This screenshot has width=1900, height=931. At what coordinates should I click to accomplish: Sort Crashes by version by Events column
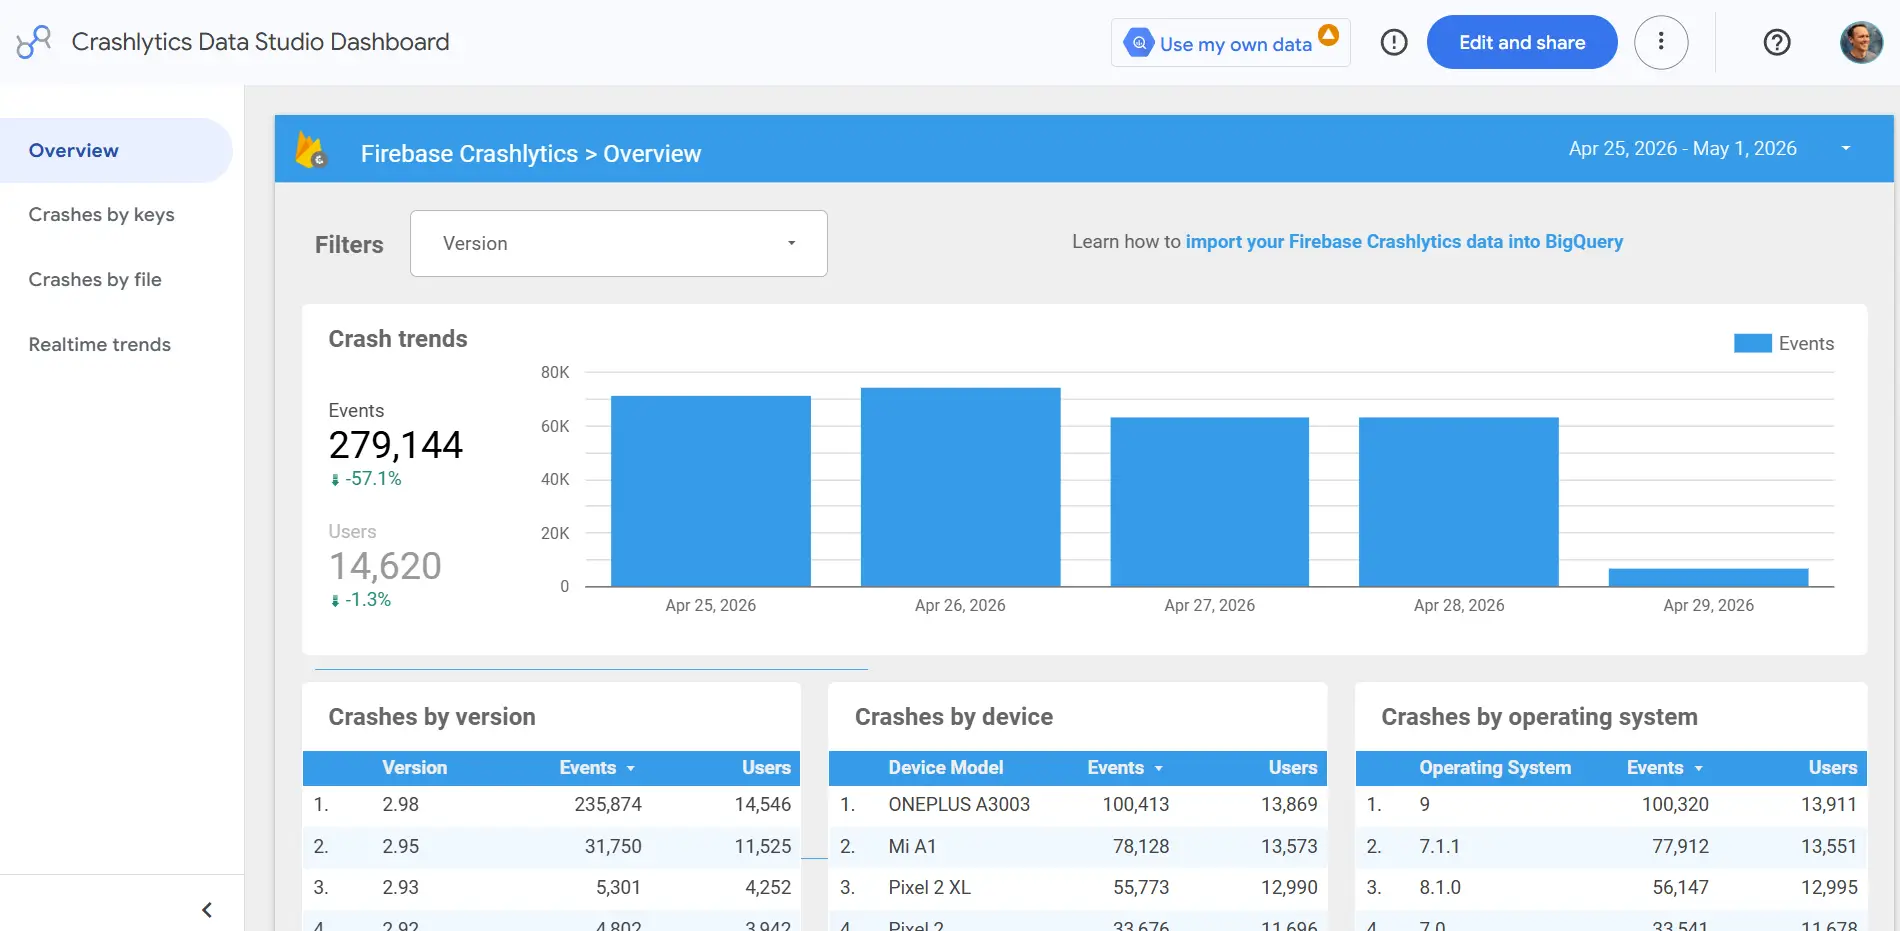(597, 768)
